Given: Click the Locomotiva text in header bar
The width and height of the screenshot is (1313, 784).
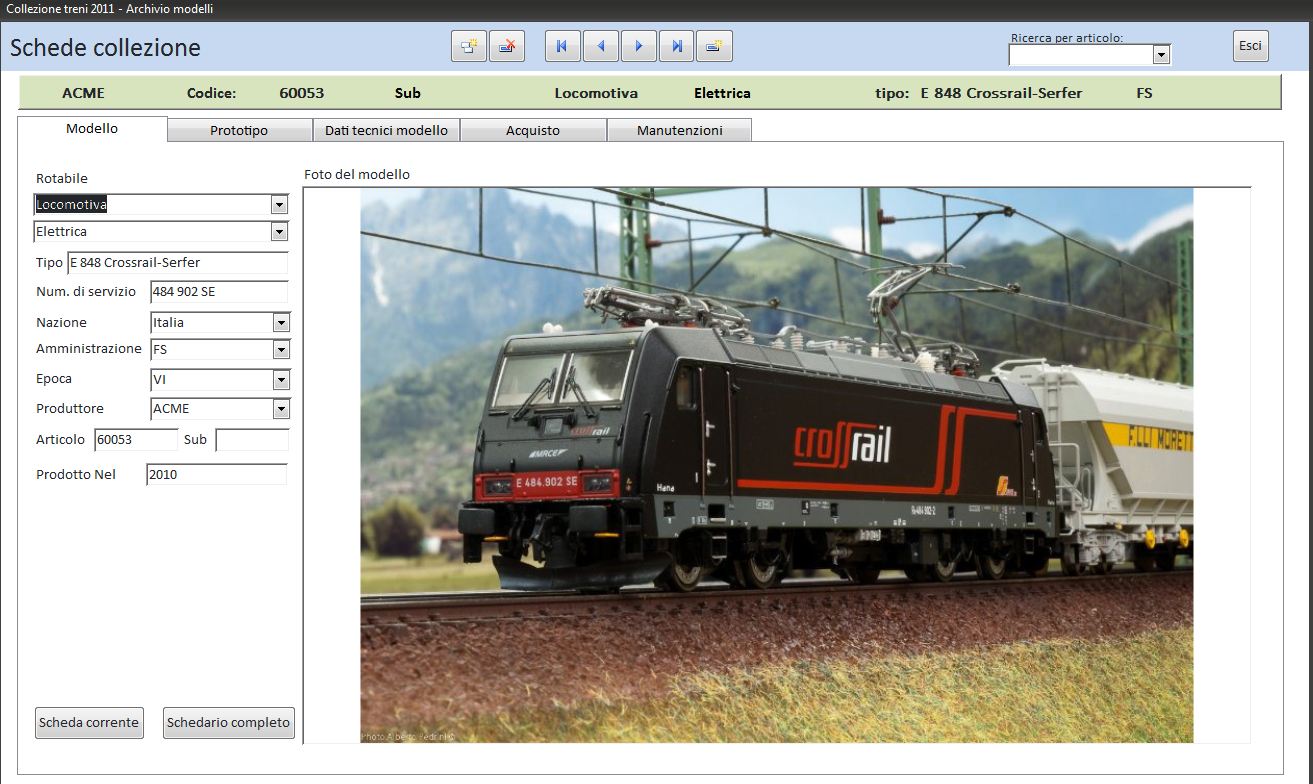Looking at the screenshot, I should (596, 93).
